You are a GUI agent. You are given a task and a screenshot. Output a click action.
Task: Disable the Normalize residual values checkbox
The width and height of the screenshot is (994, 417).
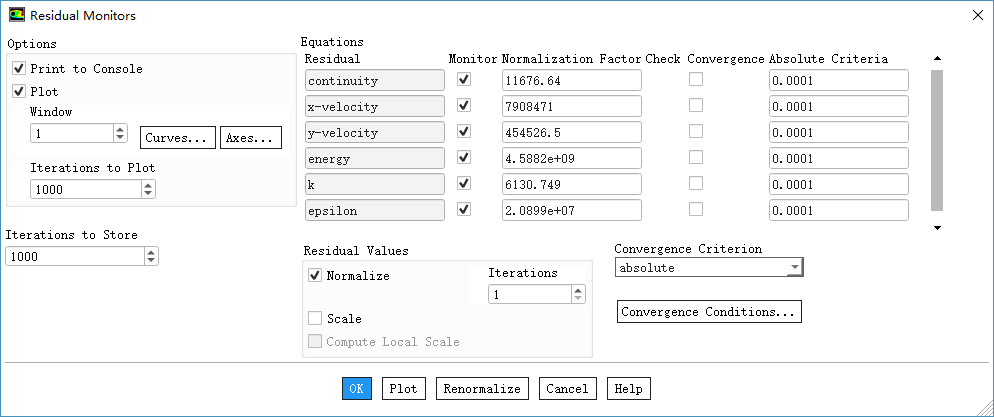pyautogui.click(x=315, y=276)
